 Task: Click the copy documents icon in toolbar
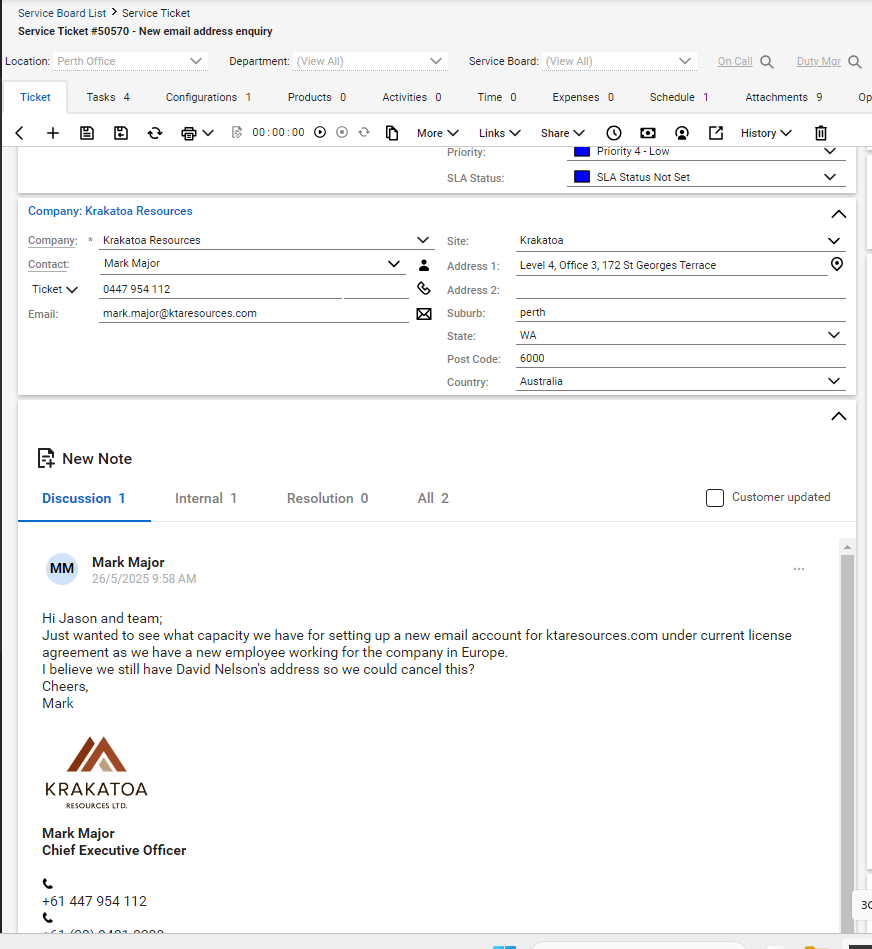pyautogui.click(x=392, y=133)
